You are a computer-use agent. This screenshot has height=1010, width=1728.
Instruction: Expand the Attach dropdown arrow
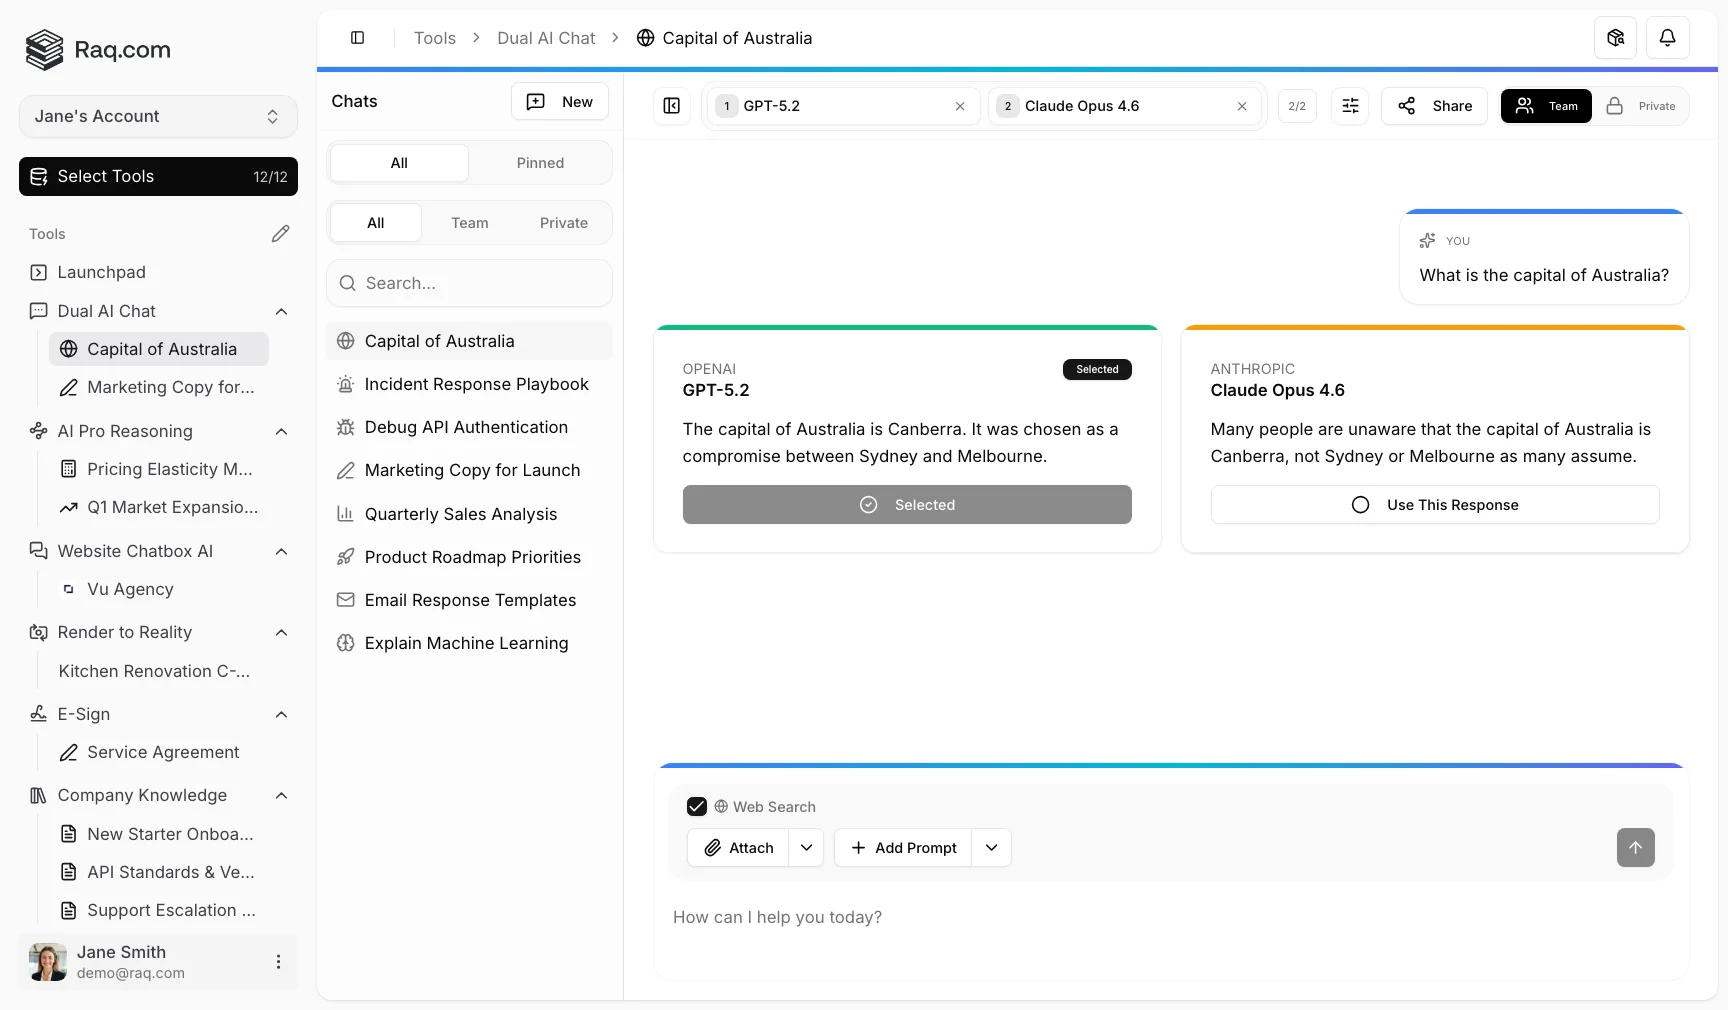(806, 848)
